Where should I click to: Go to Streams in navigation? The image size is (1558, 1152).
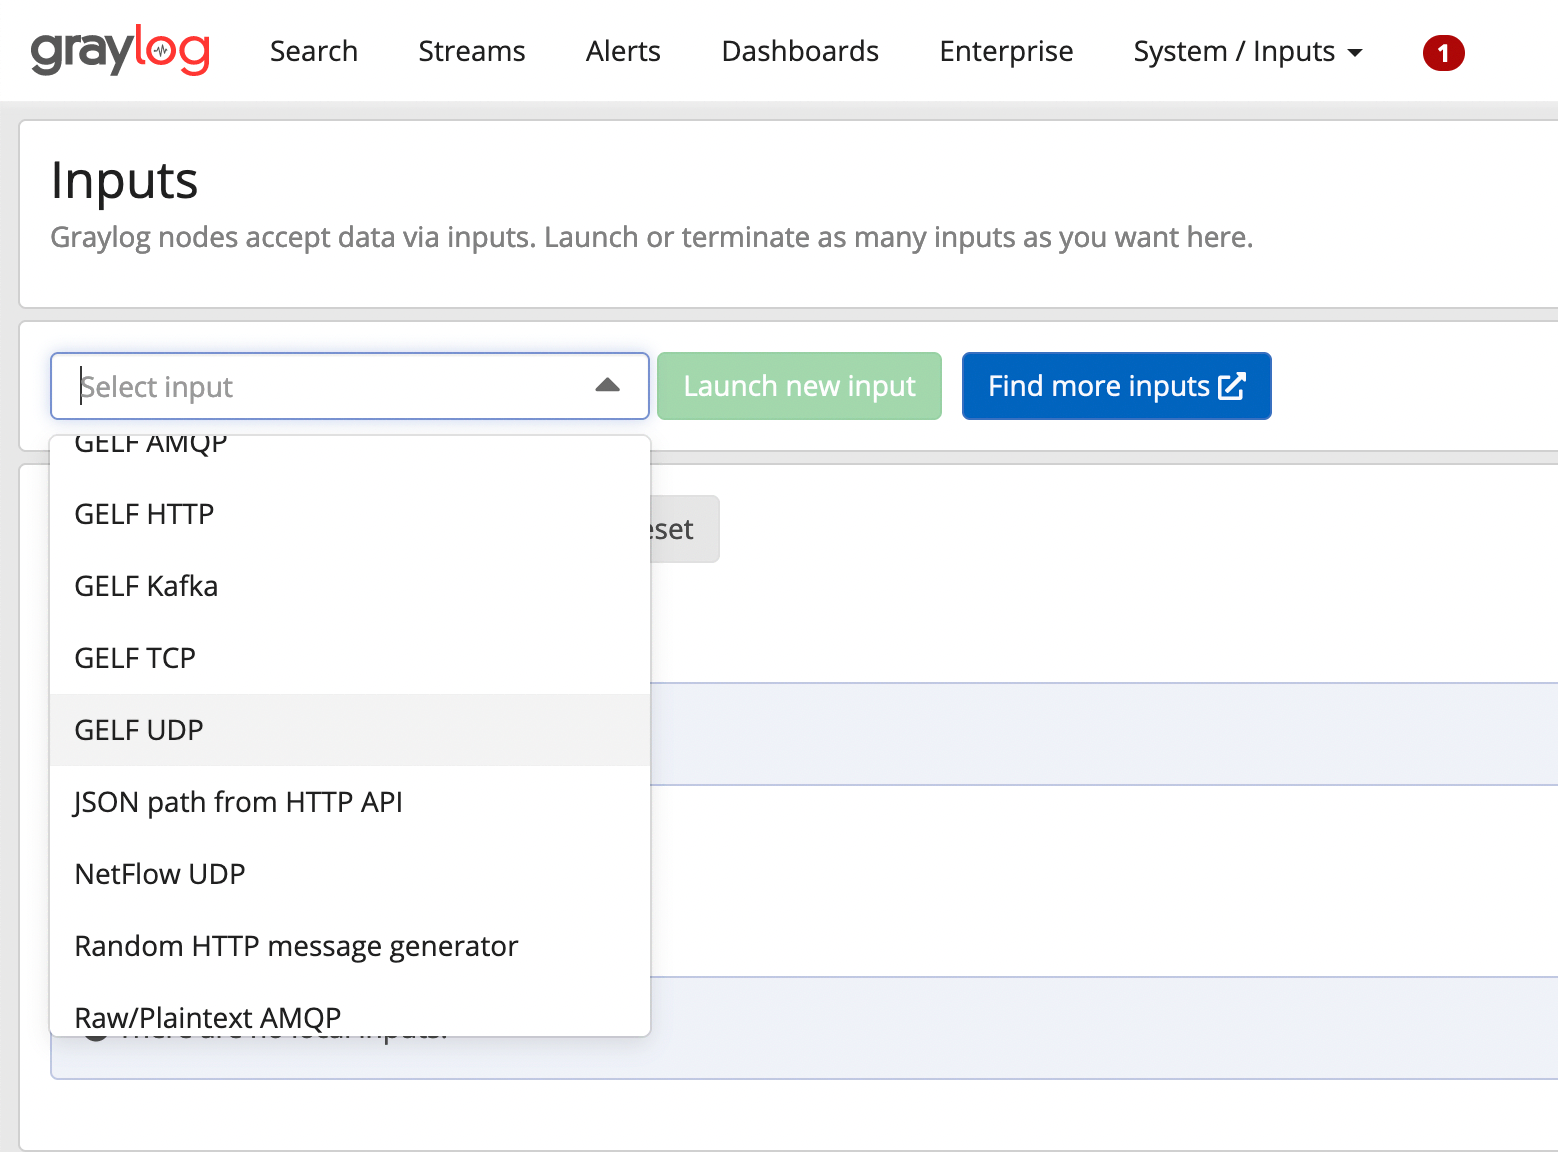click(x=471, y=51)
